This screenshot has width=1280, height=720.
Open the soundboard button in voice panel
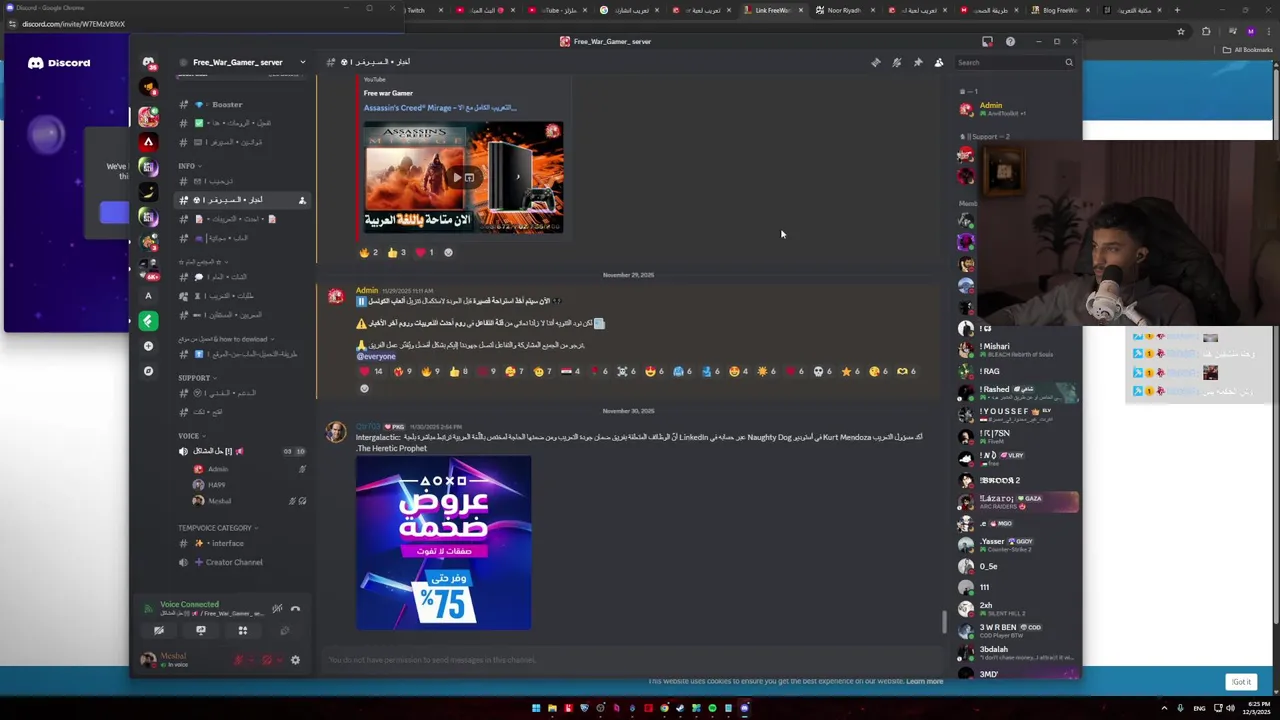[285, 631]
